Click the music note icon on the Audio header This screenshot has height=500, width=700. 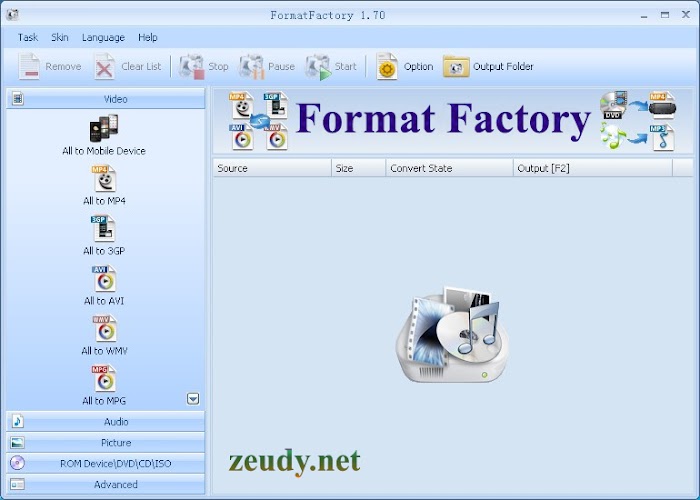17,421
